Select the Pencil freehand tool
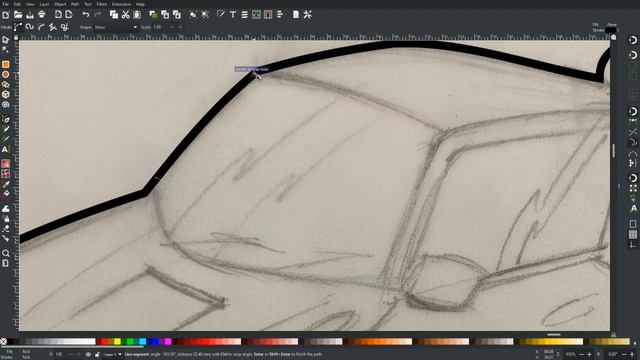 [x=5, y=129]
